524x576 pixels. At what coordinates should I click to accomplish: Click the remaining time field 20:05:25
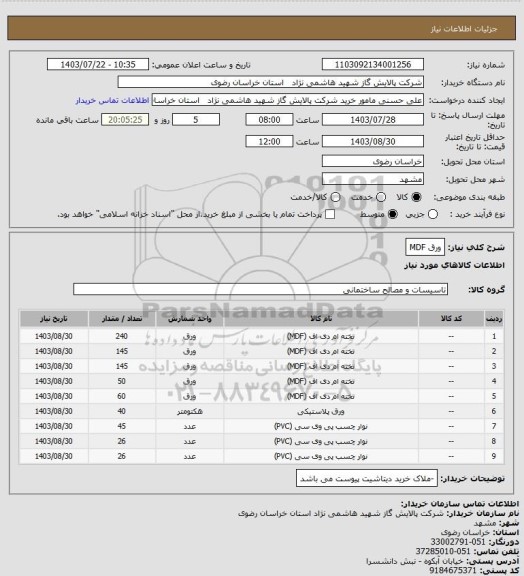click(x=125, y=120)
